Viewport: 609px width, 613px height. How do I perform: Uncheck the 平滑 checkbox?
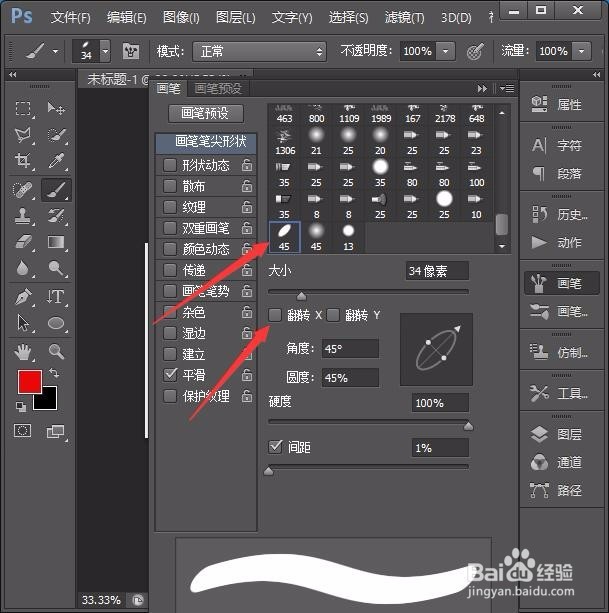point(170,375)
